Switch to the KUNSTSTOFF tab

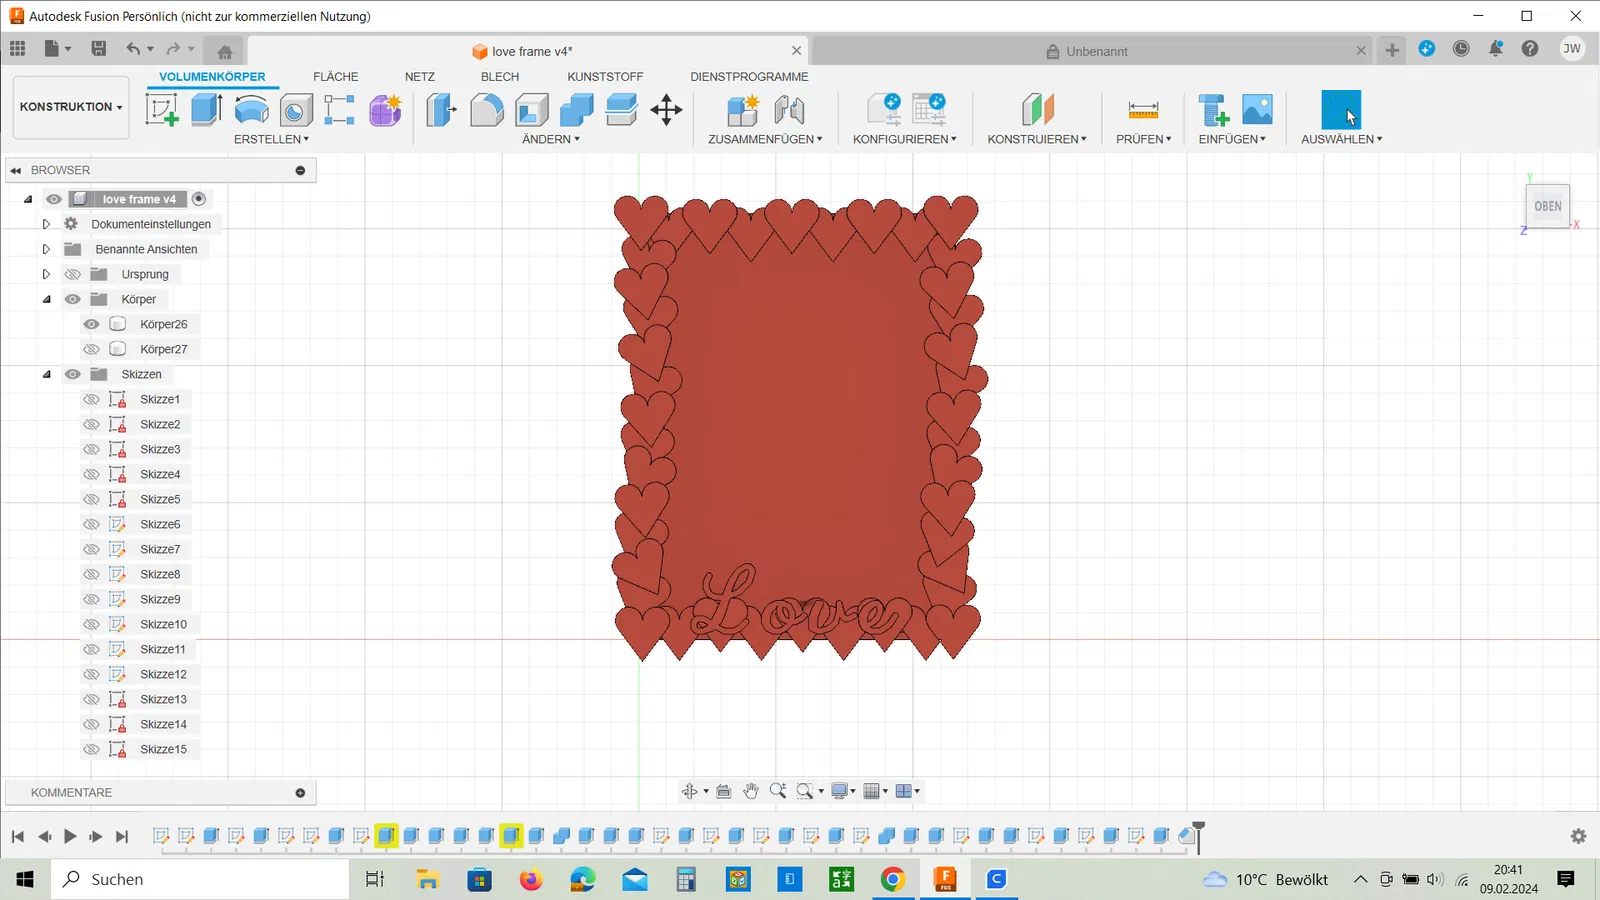coord(605,77)
